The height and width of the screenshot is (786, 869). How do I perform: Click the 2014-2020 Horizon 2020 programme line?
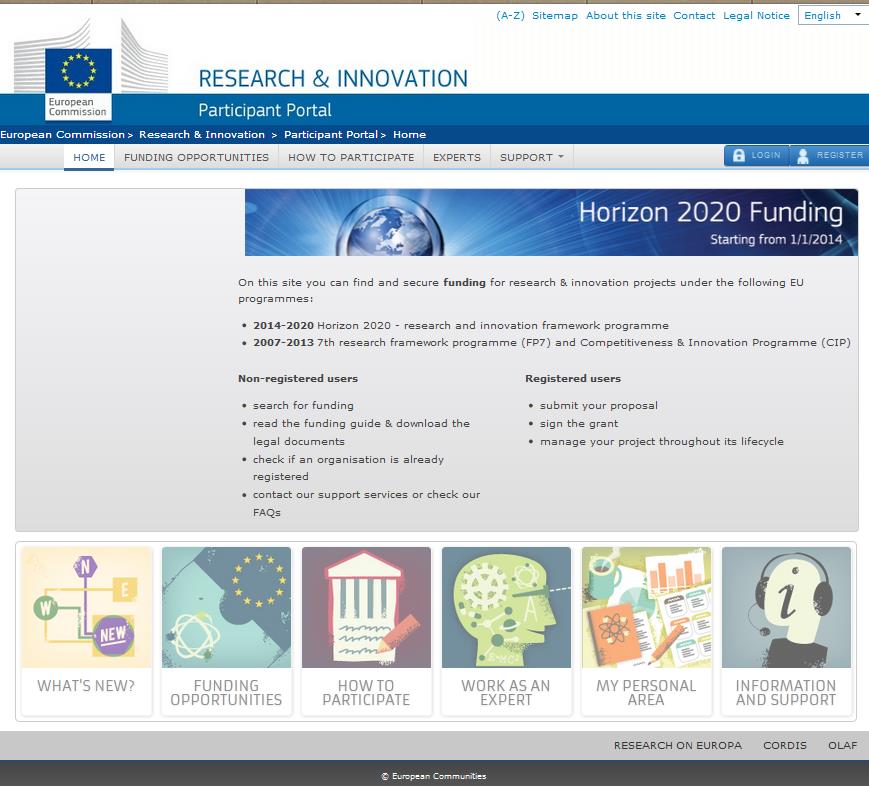pyautogui.click(x=461, y=325)
